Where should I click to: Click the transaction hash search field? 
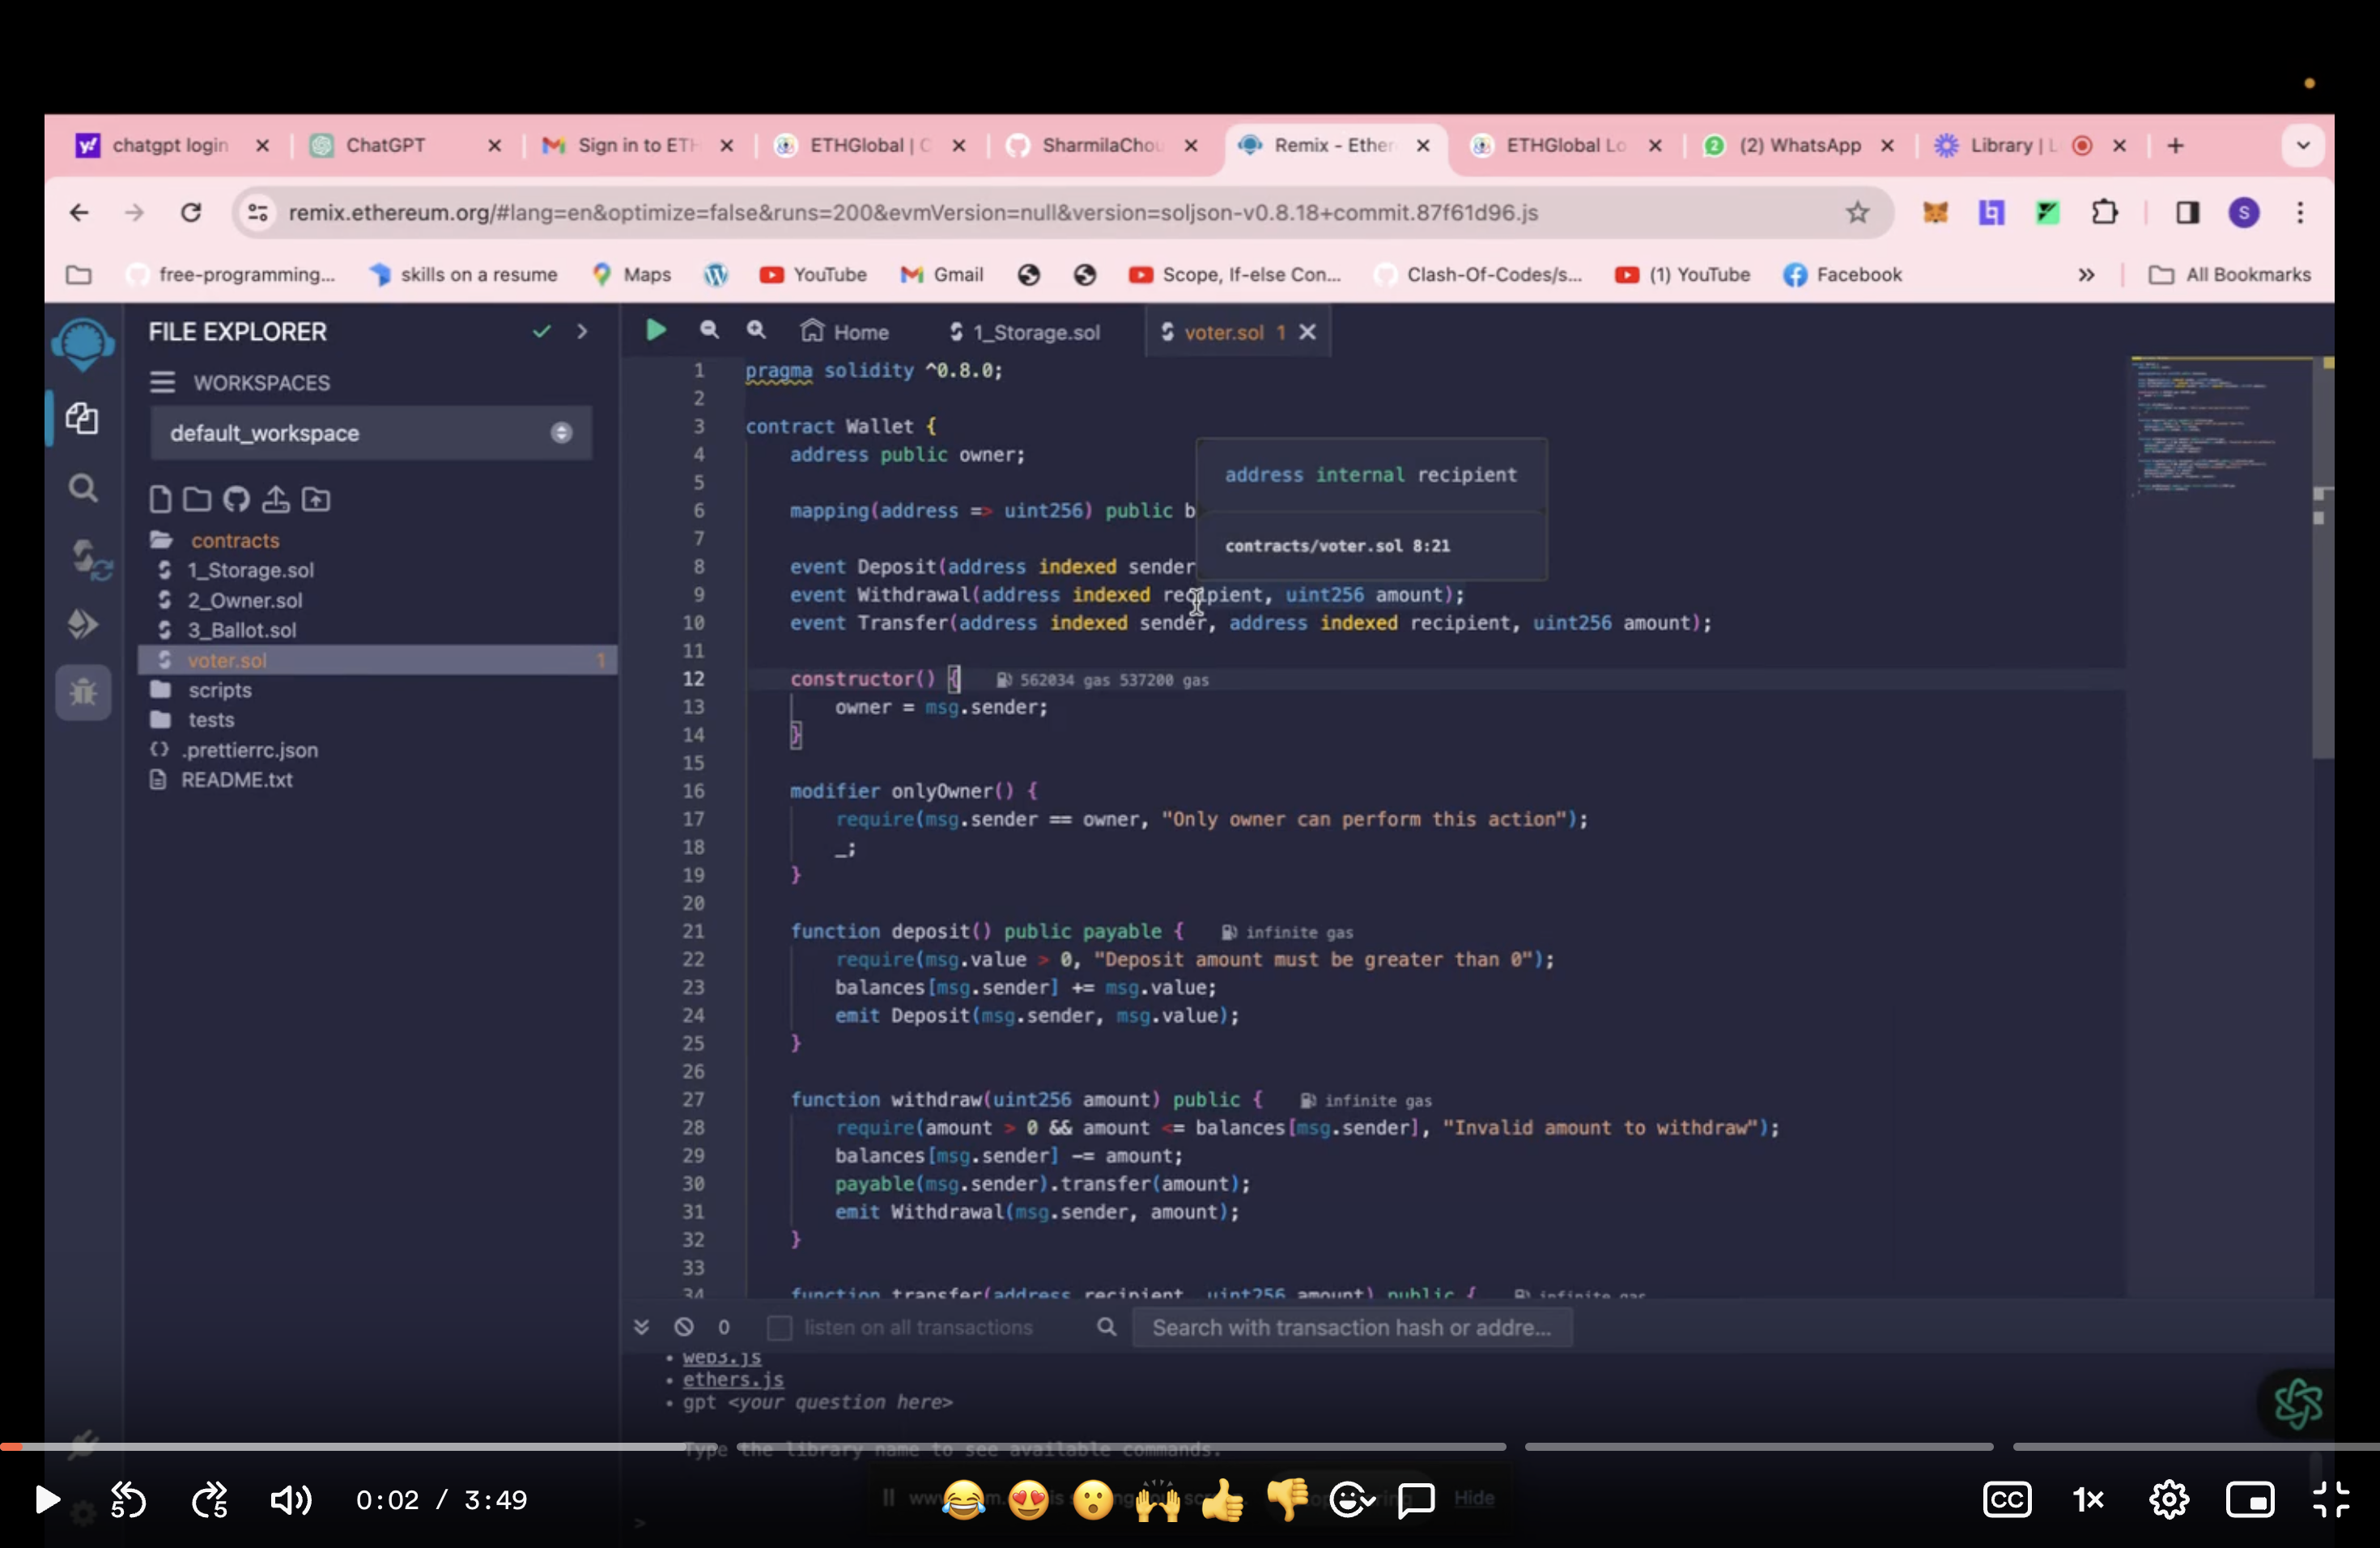[x=1351, y=1327]
